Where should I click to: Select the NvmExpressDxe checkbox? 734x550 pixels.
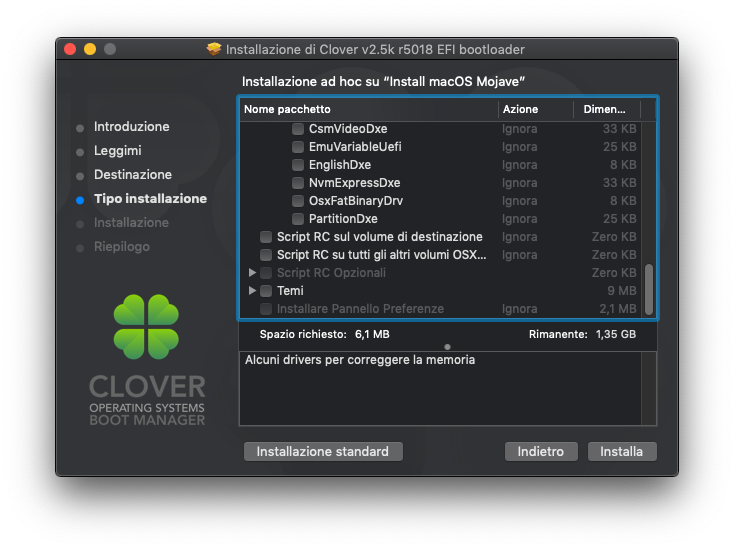coord(298,183)
